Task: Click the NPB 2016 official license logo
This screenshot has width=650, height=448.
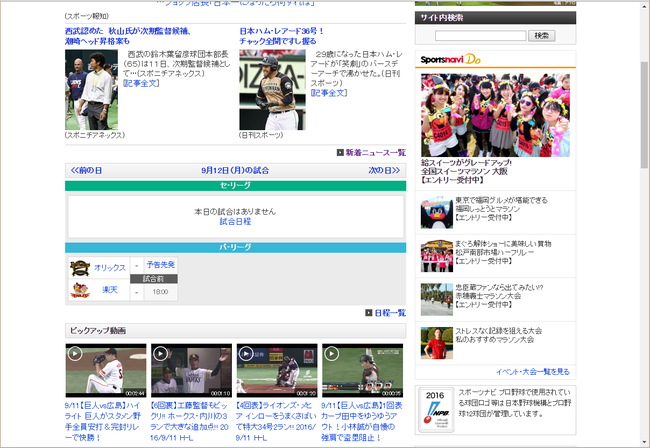Action: 436,410
